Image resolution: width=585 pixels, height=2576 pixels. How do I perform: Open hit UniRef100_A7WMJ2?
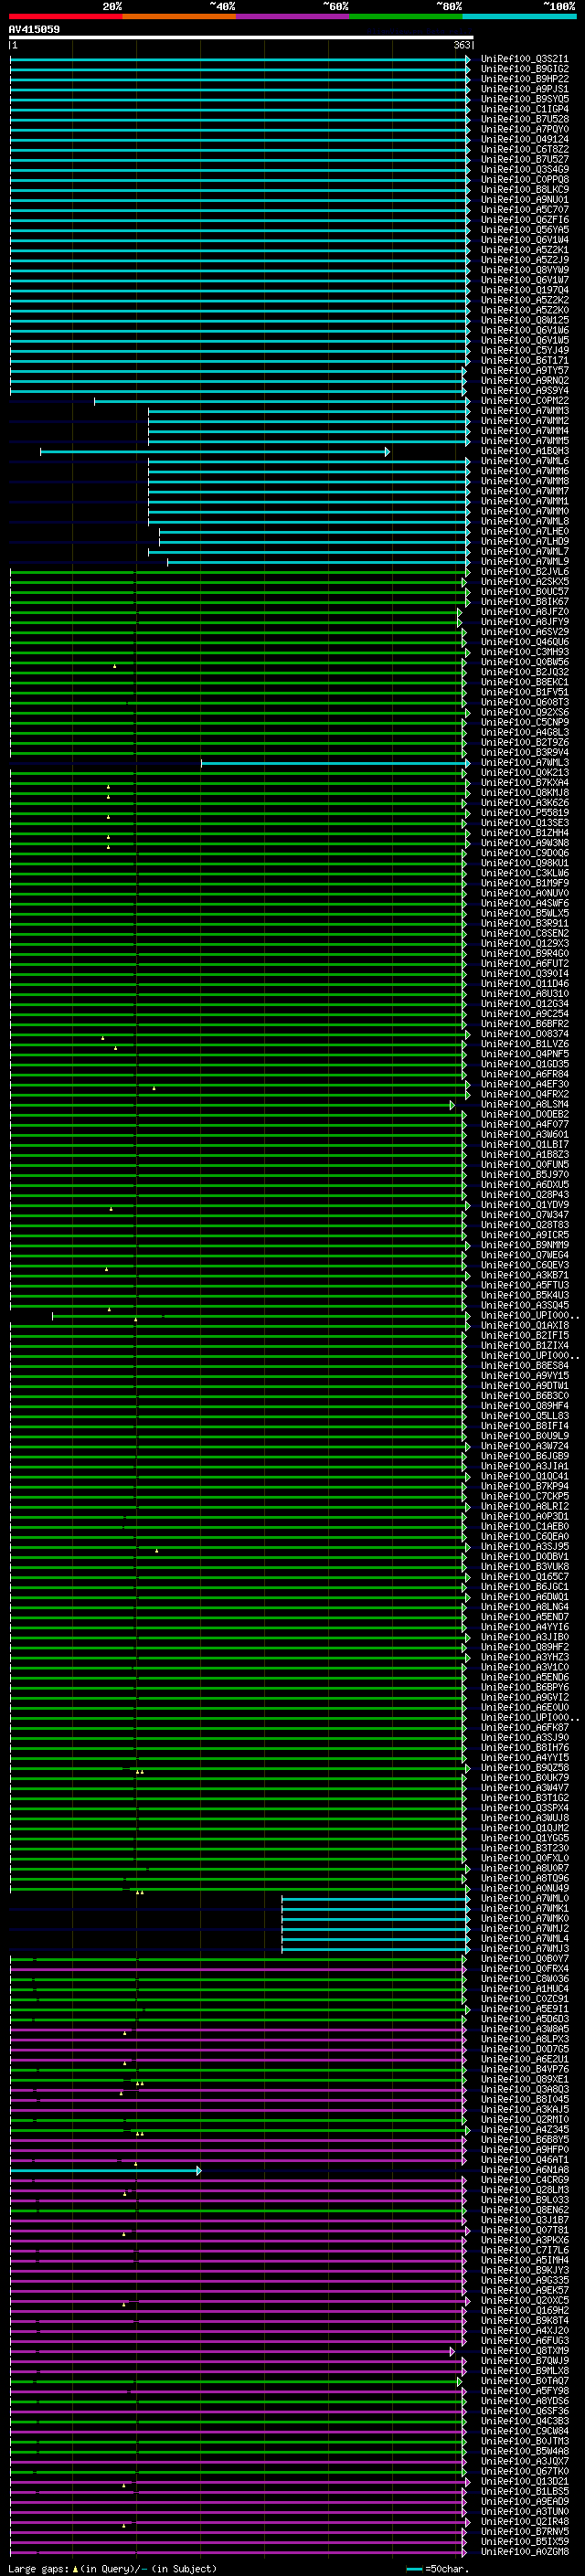525,1928
